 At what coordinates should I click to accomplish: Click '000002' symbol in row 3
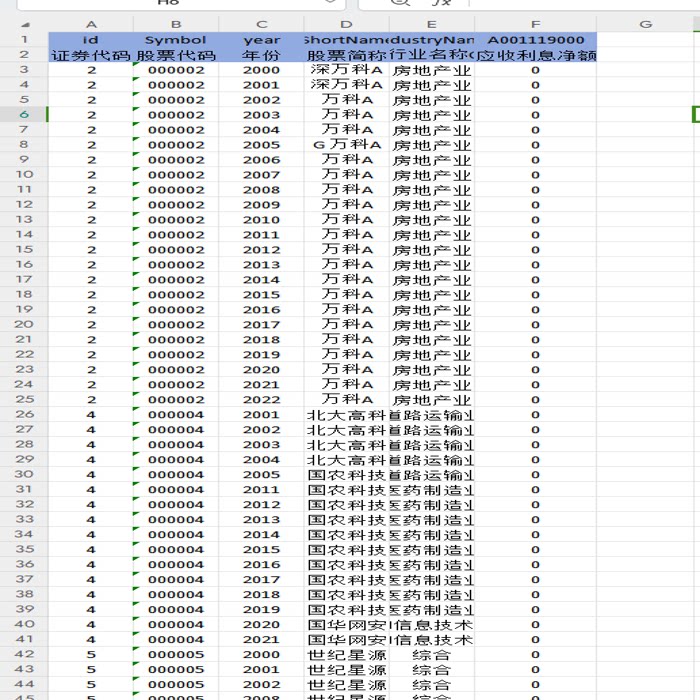pos(176,70)
